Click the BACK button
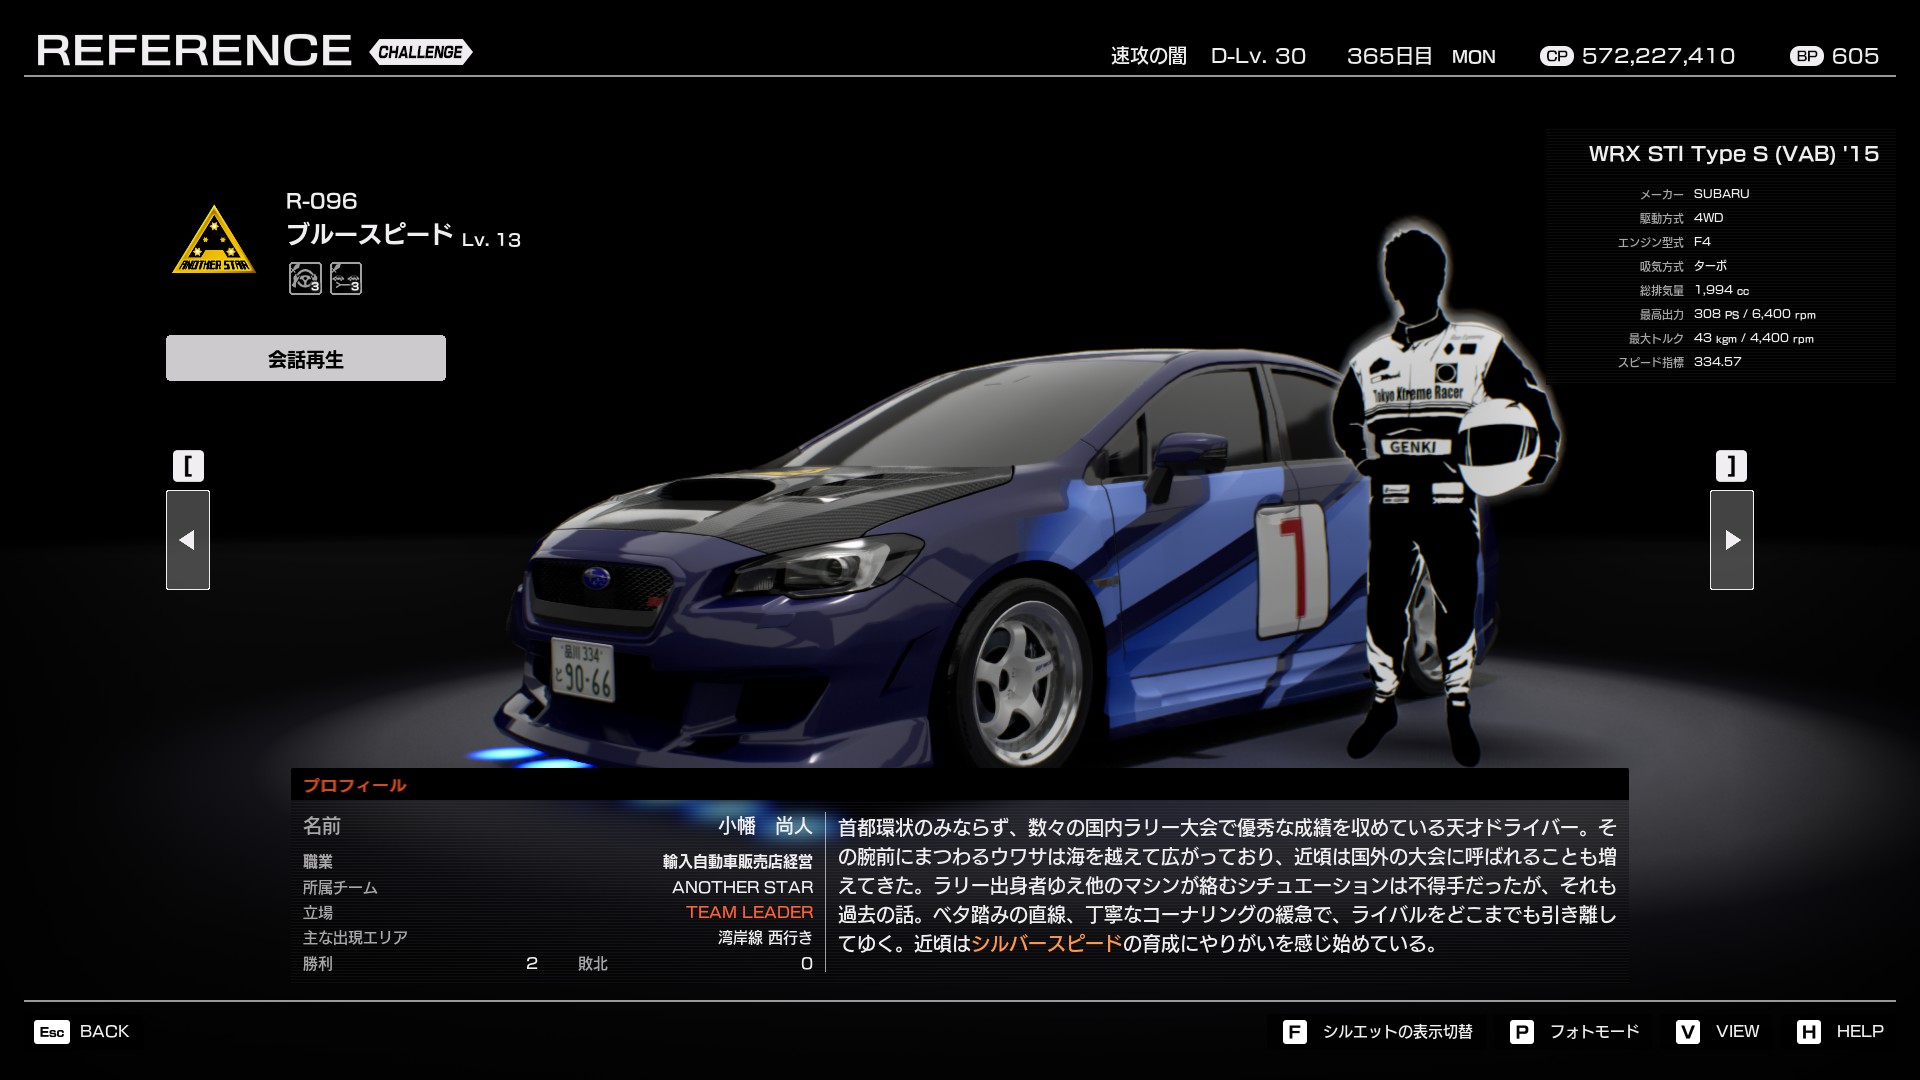The image size is (1920, 1080). [x=104, y=1032]
